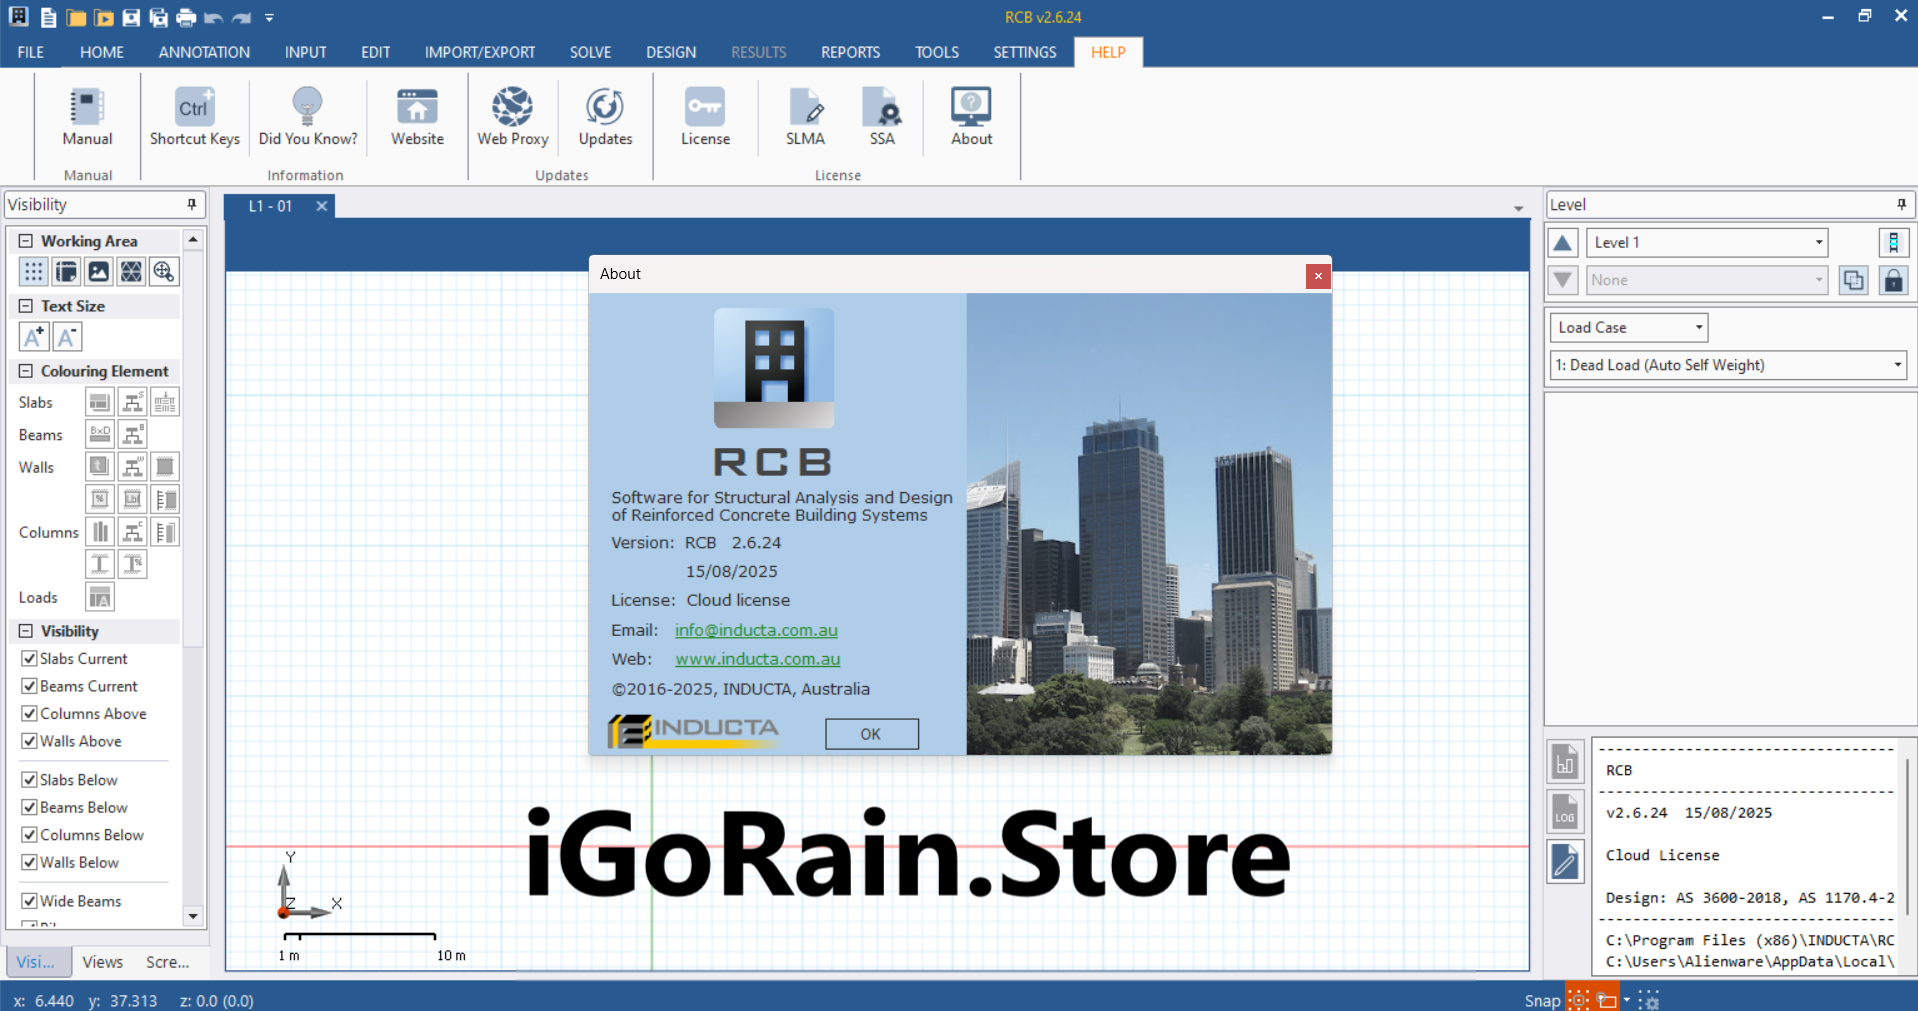Image resolution: width=1918 pixels, height=1011 pixels.
Task: Disable Walls Below visibility
Action: (x=30, y=863)
